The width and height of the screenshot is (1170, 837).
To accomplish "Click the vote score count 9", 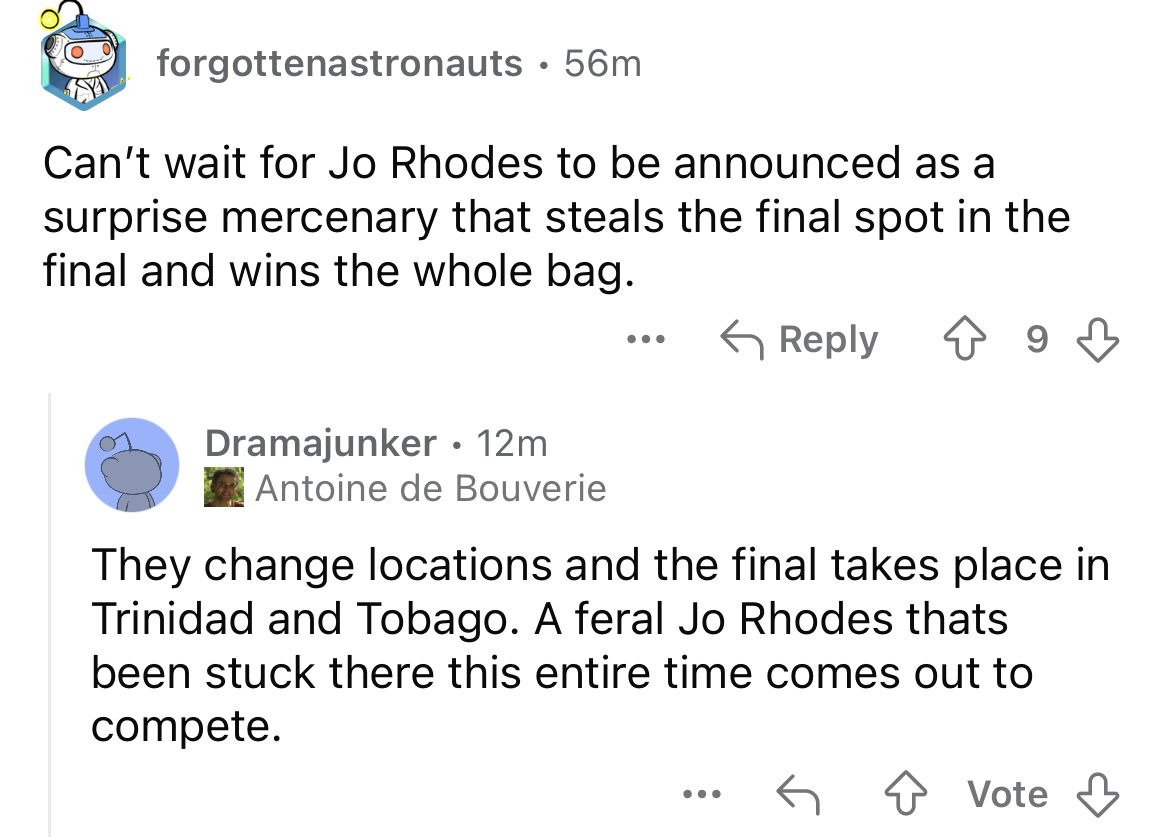I will 1036,339.
